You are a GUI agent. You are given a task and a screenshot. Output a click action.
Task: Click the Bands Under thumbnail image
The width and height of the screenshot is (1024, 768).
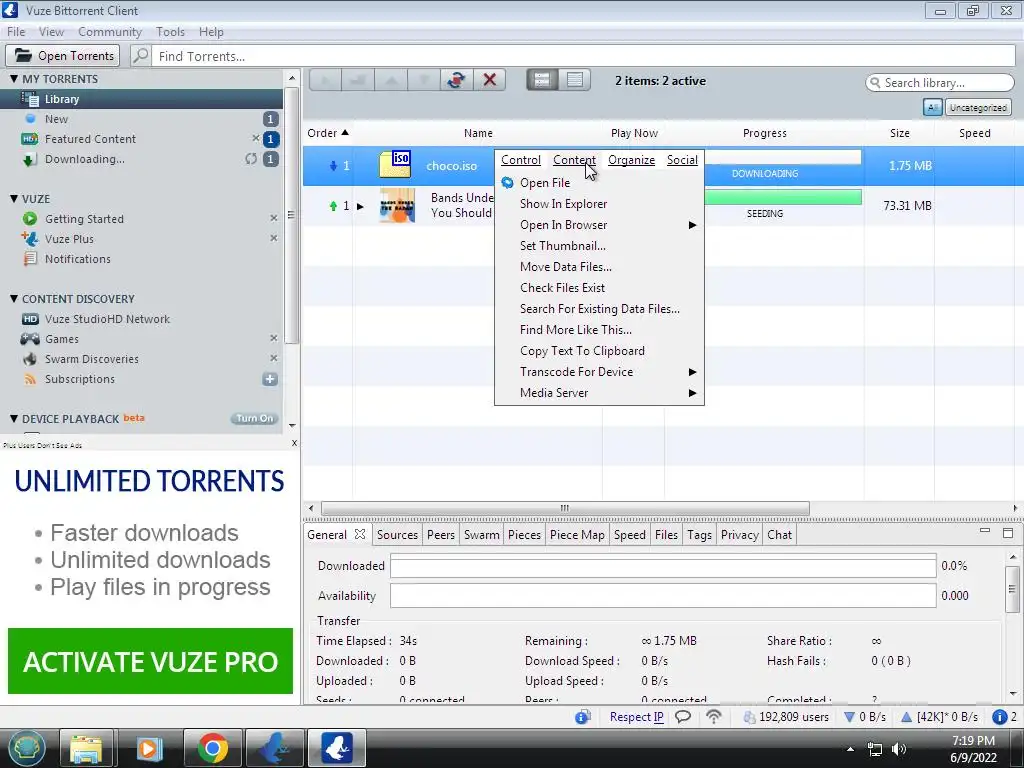(397, 205)
